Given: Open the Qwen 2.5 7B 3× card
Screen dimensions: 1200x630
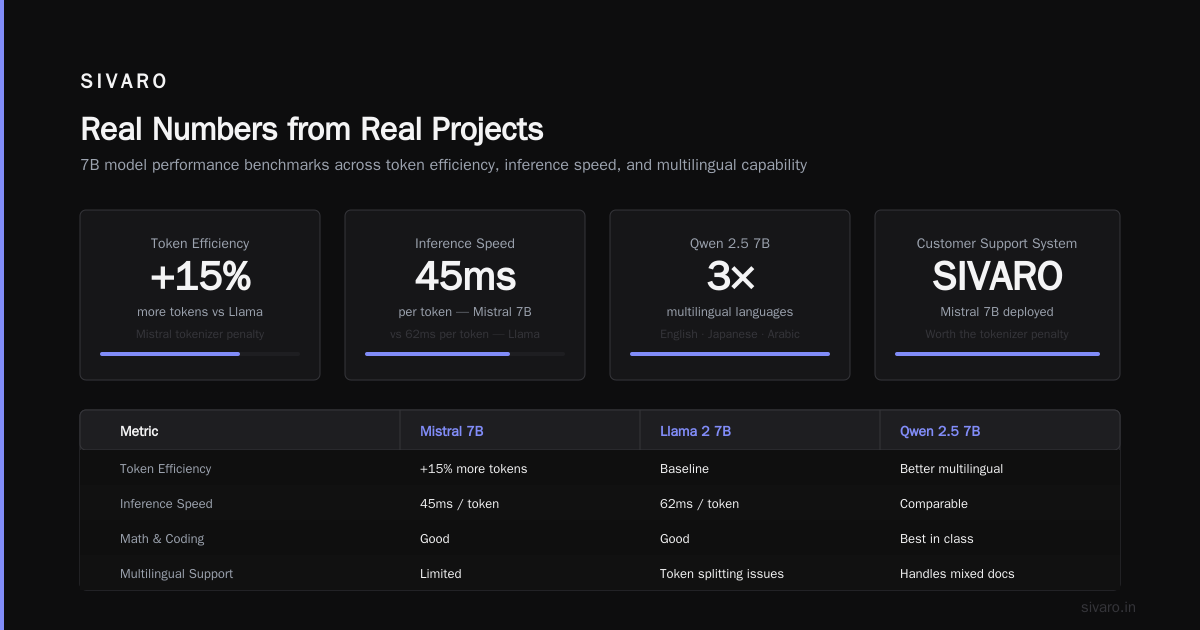Looking at the screenshot, I should pyautogui.click(x=730, y=295).
